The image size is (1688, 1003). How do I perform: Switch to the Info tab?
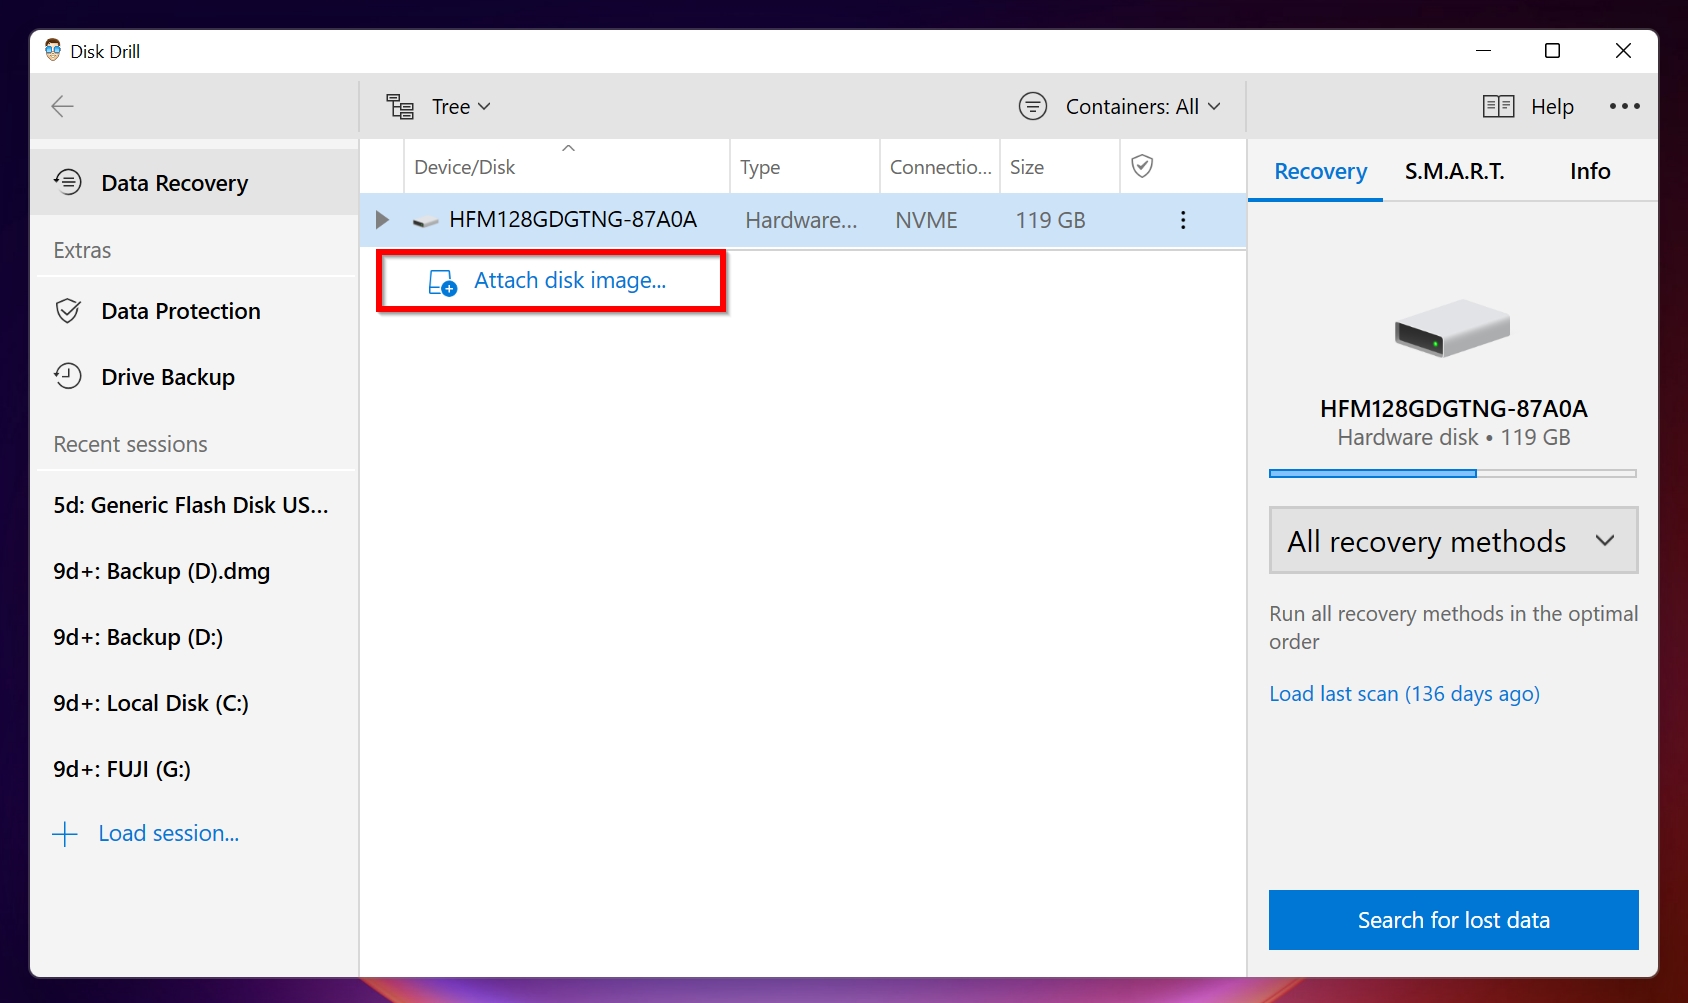(1590, 172)
